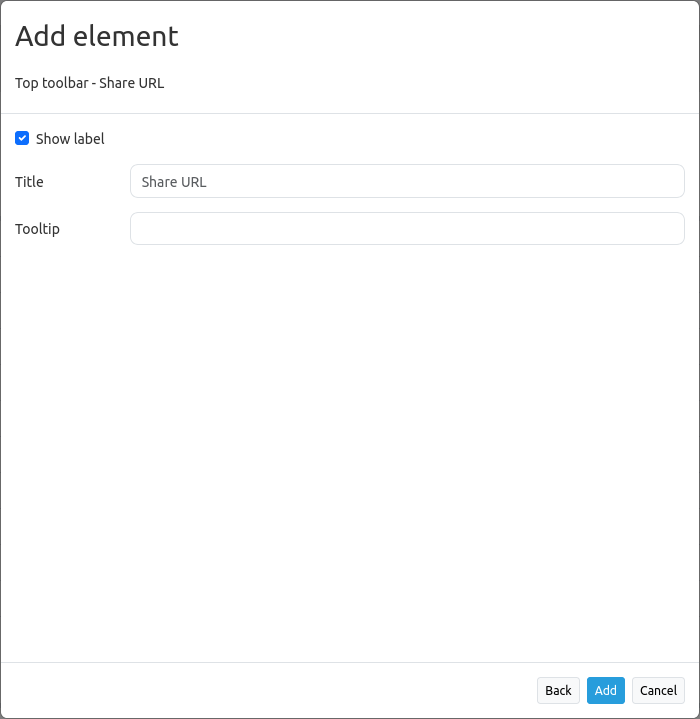
Task: Click the empty dialog body area
Action: coord(350,450)
